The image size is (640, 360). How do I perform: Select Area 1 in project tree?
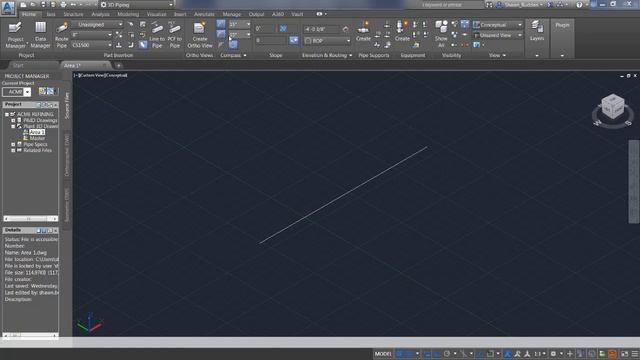coord(37,132)
